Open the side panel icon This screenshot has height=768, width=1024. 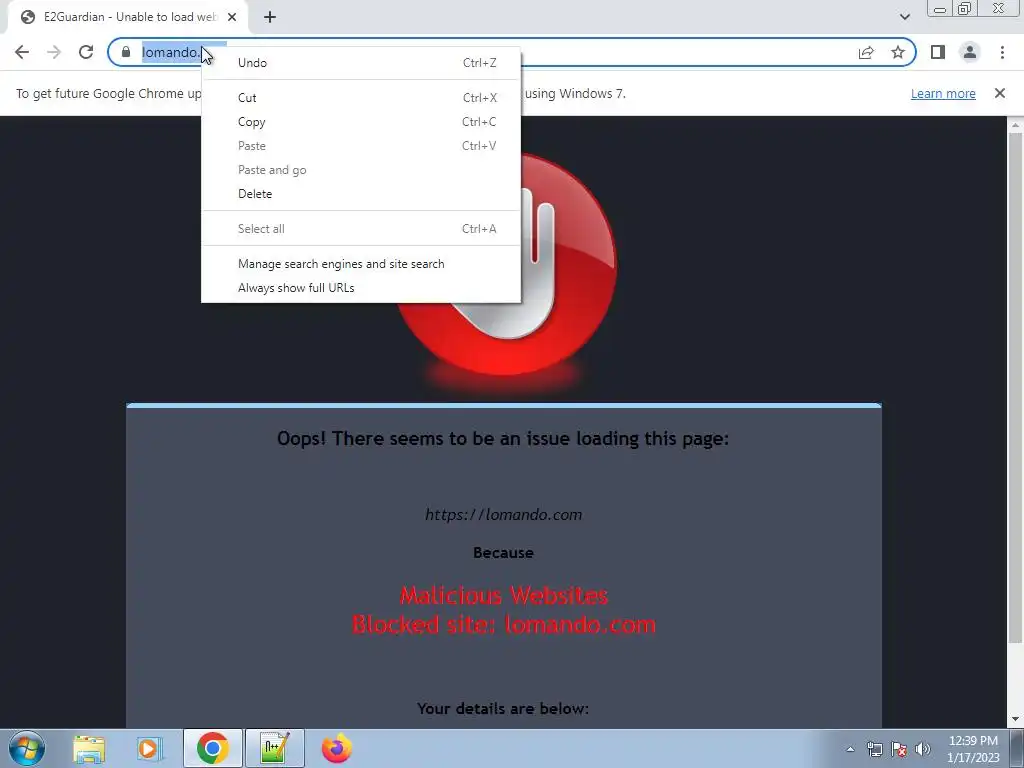pos(938,52)
